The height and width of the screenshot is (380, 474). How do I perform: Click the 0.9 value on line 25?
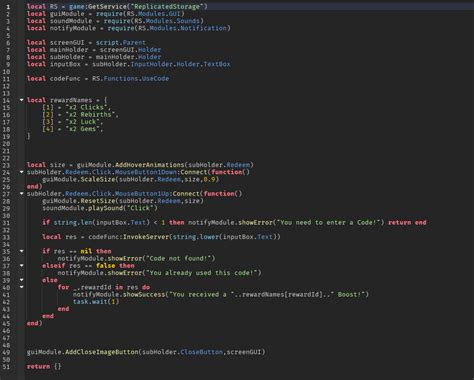(x=209, y=179)
